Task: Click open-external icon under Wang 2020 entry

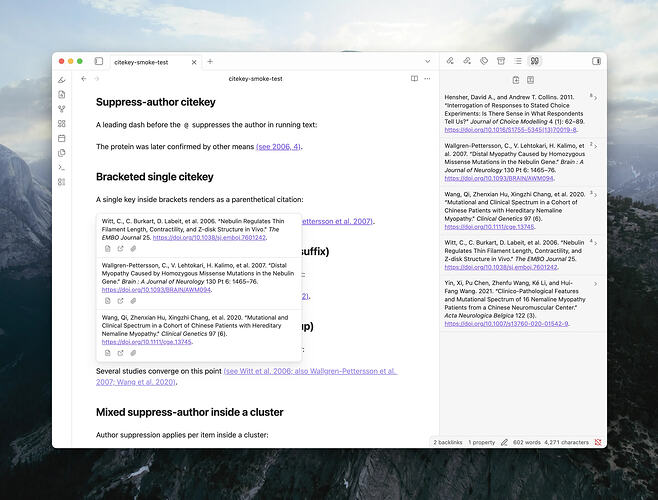Action: [120, 353]
